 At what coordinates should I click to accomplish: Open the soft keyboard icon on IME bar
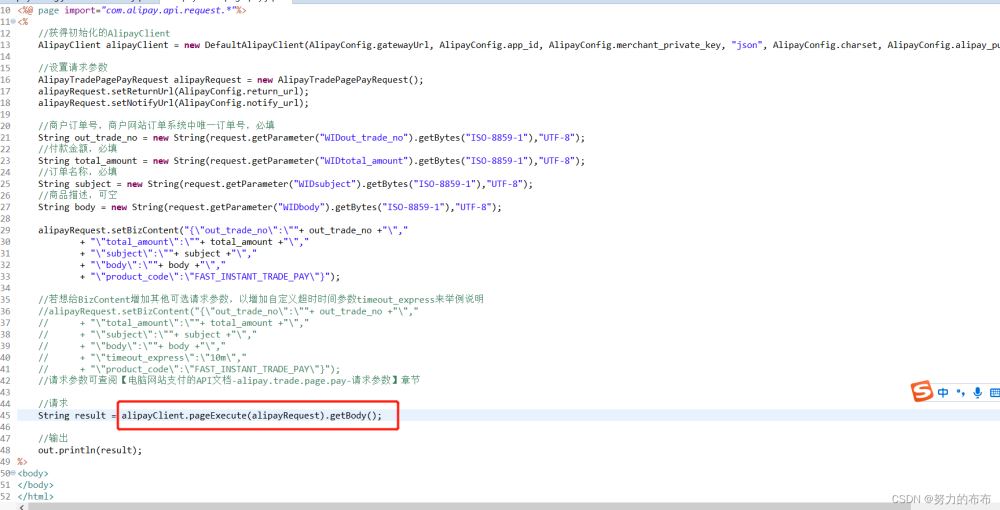tap(994, 393)
